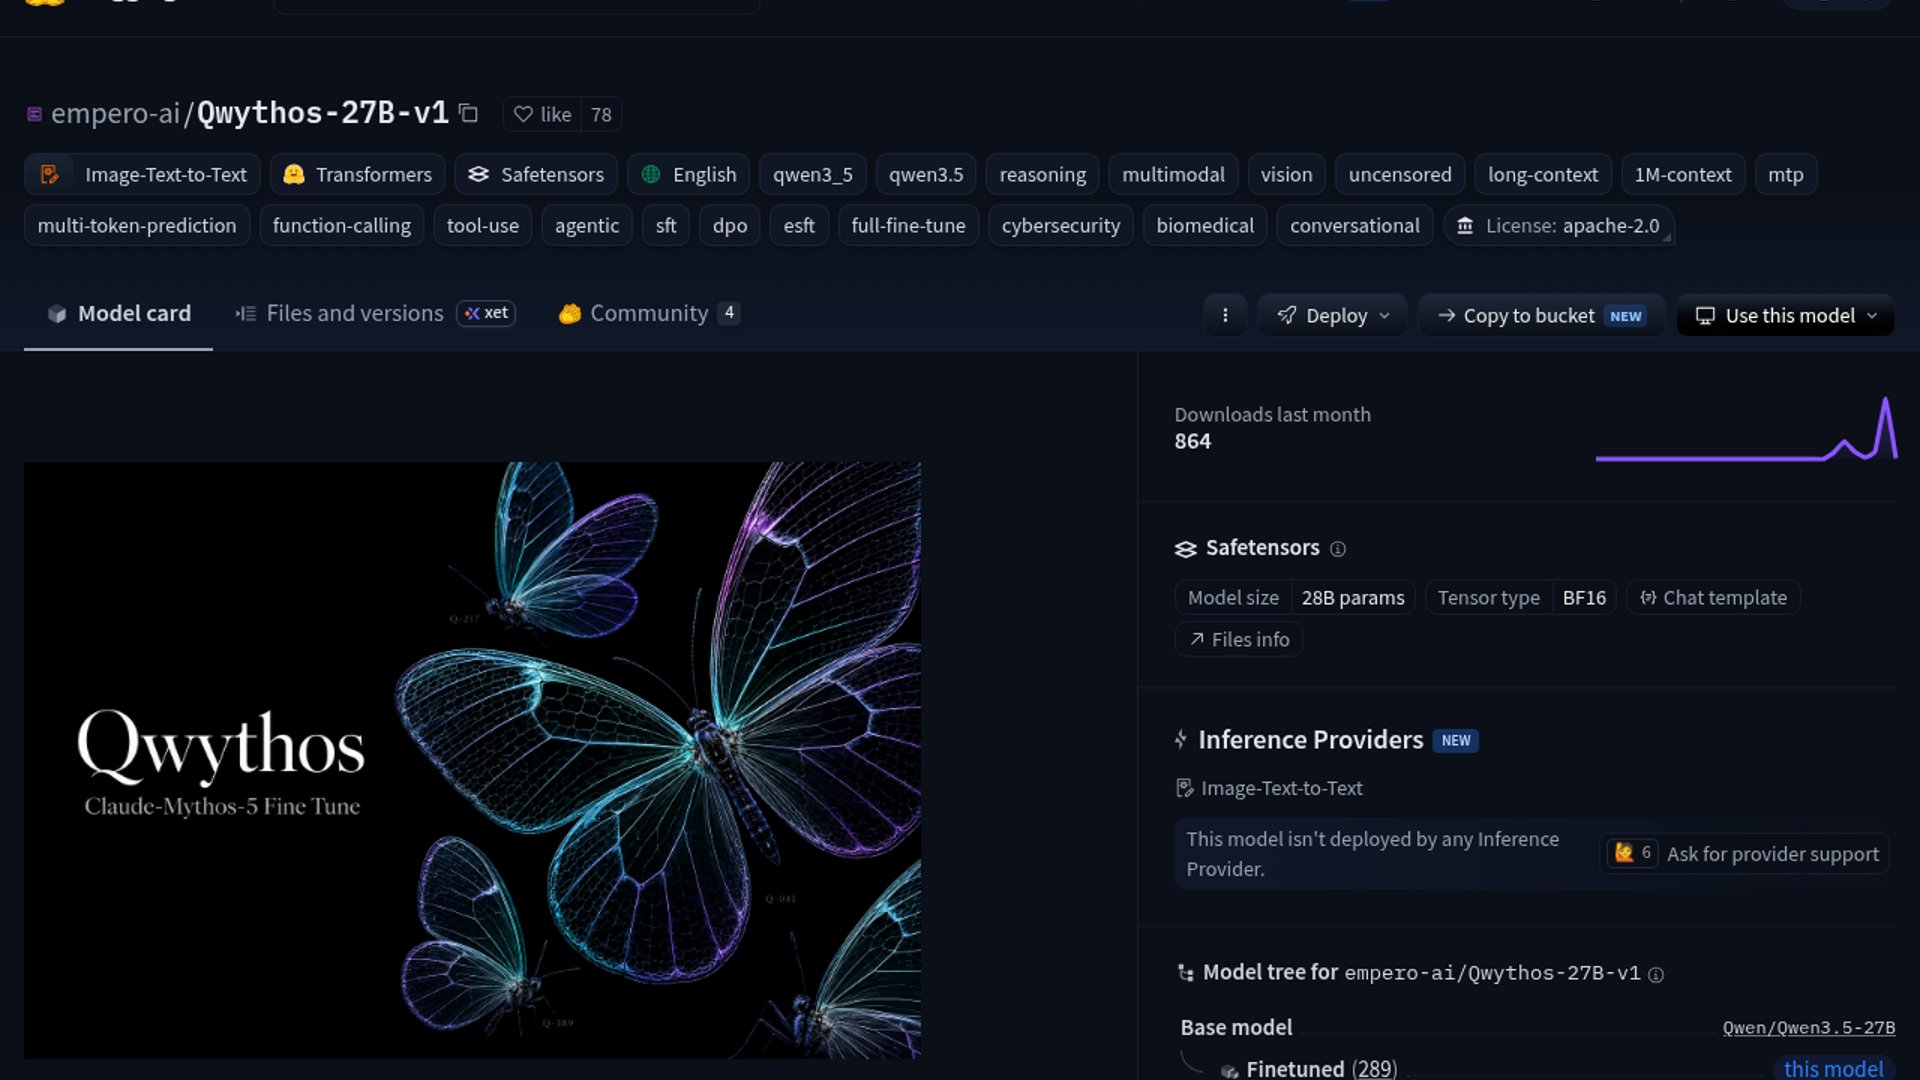Select the tool-use tag

coord(483,225)
